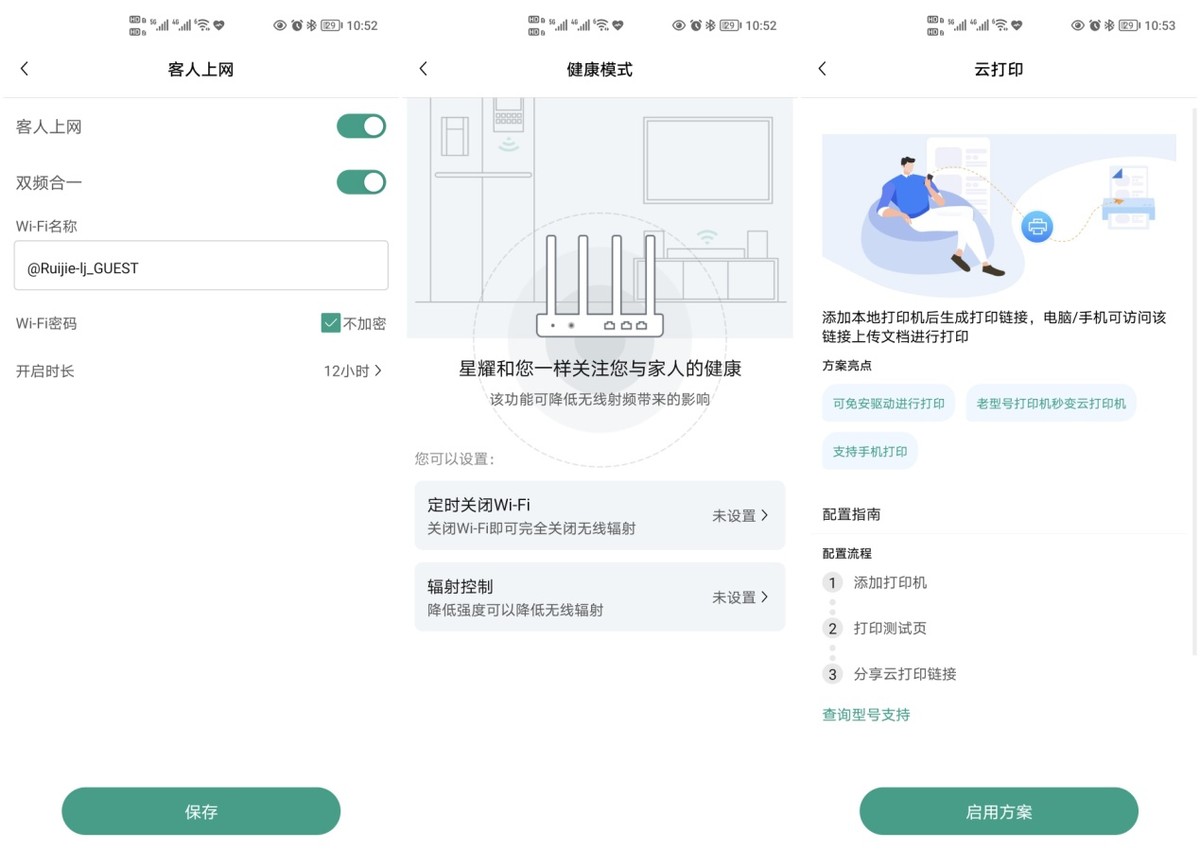This screenshot has width=1200, height=863.
Task: Turn off the 双频合一 switch
Action: [x=361, y=182]
